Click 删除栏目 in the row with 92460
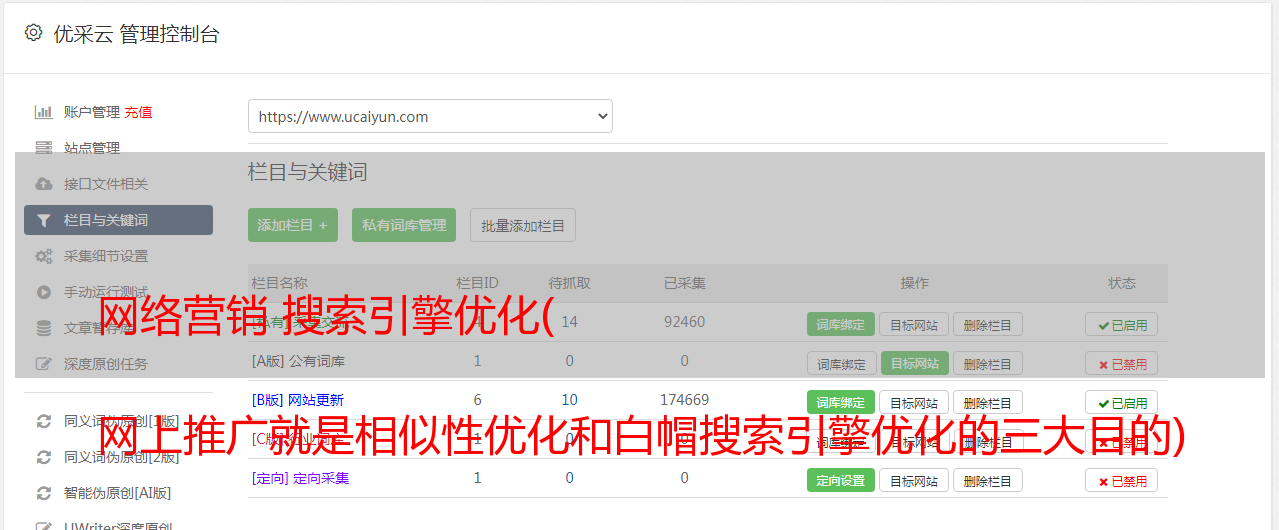Viewport: 1279px width, 530px height. (x=988, y=324)
